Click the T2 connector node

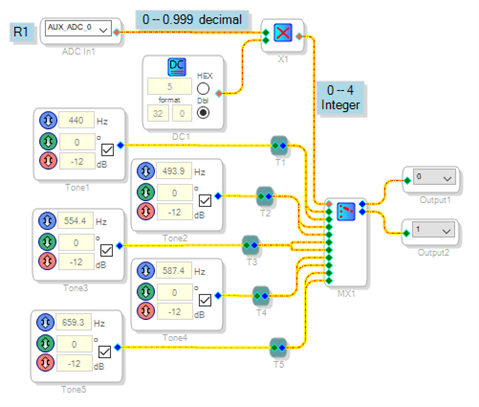pyautogui.click(x=265, y=196)
